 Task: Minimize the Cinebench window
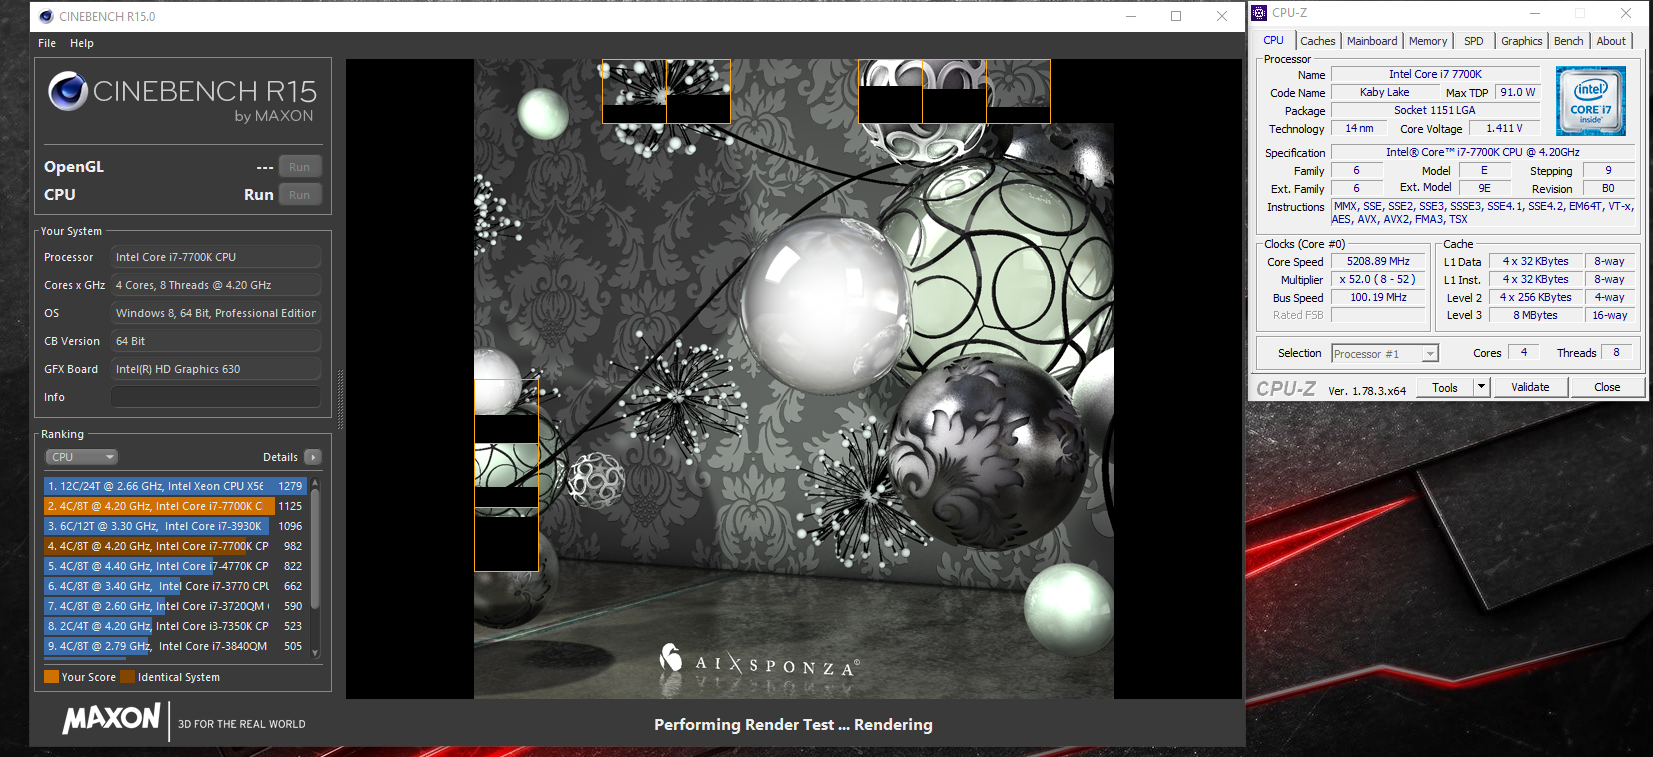(1131, 16)
